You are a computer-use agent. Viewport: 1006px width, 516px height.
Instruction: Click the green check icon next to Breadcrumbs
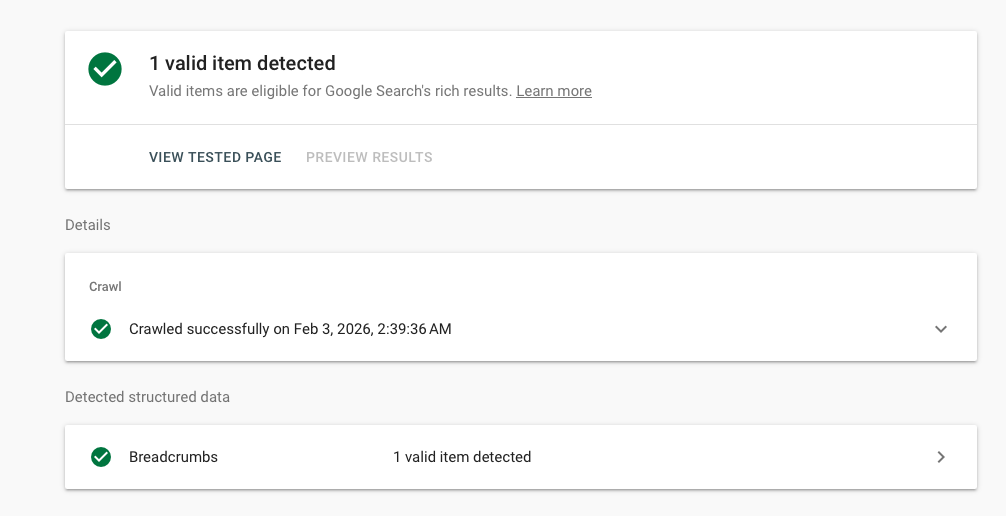tap(101, 457)
